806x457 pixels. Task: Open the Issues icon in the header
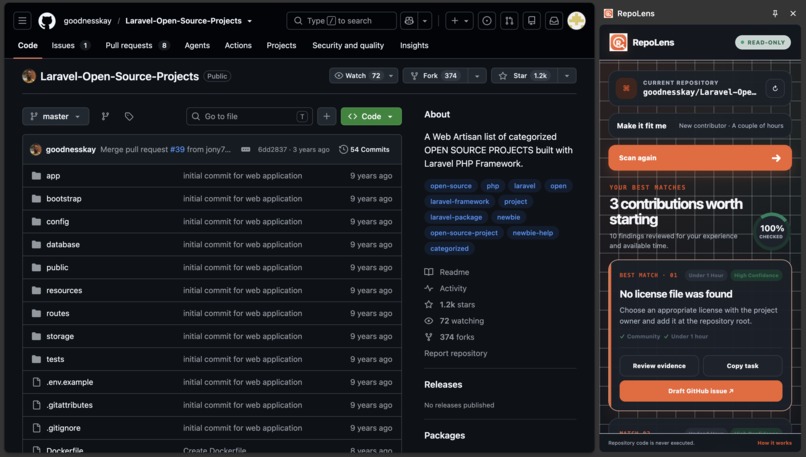pyautogui.click(x=486, y=21)
